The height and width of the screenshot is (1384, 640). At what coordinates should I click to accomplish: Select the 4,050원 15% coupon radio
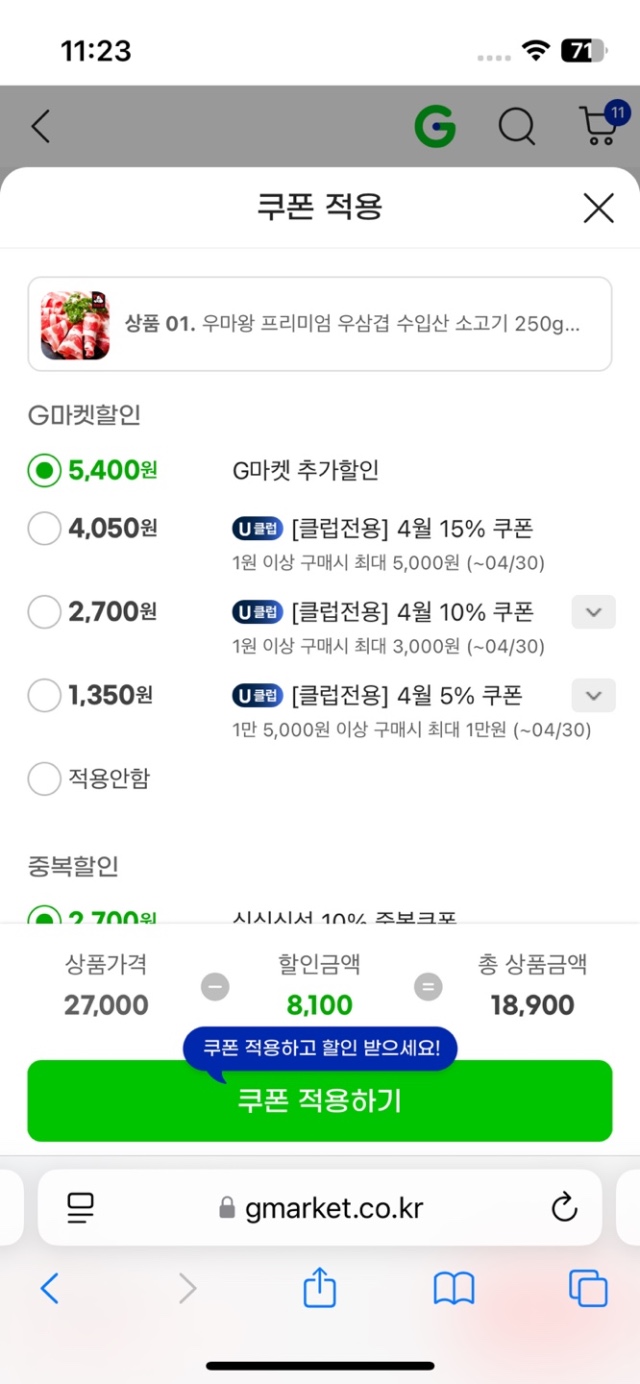[45, 529]
